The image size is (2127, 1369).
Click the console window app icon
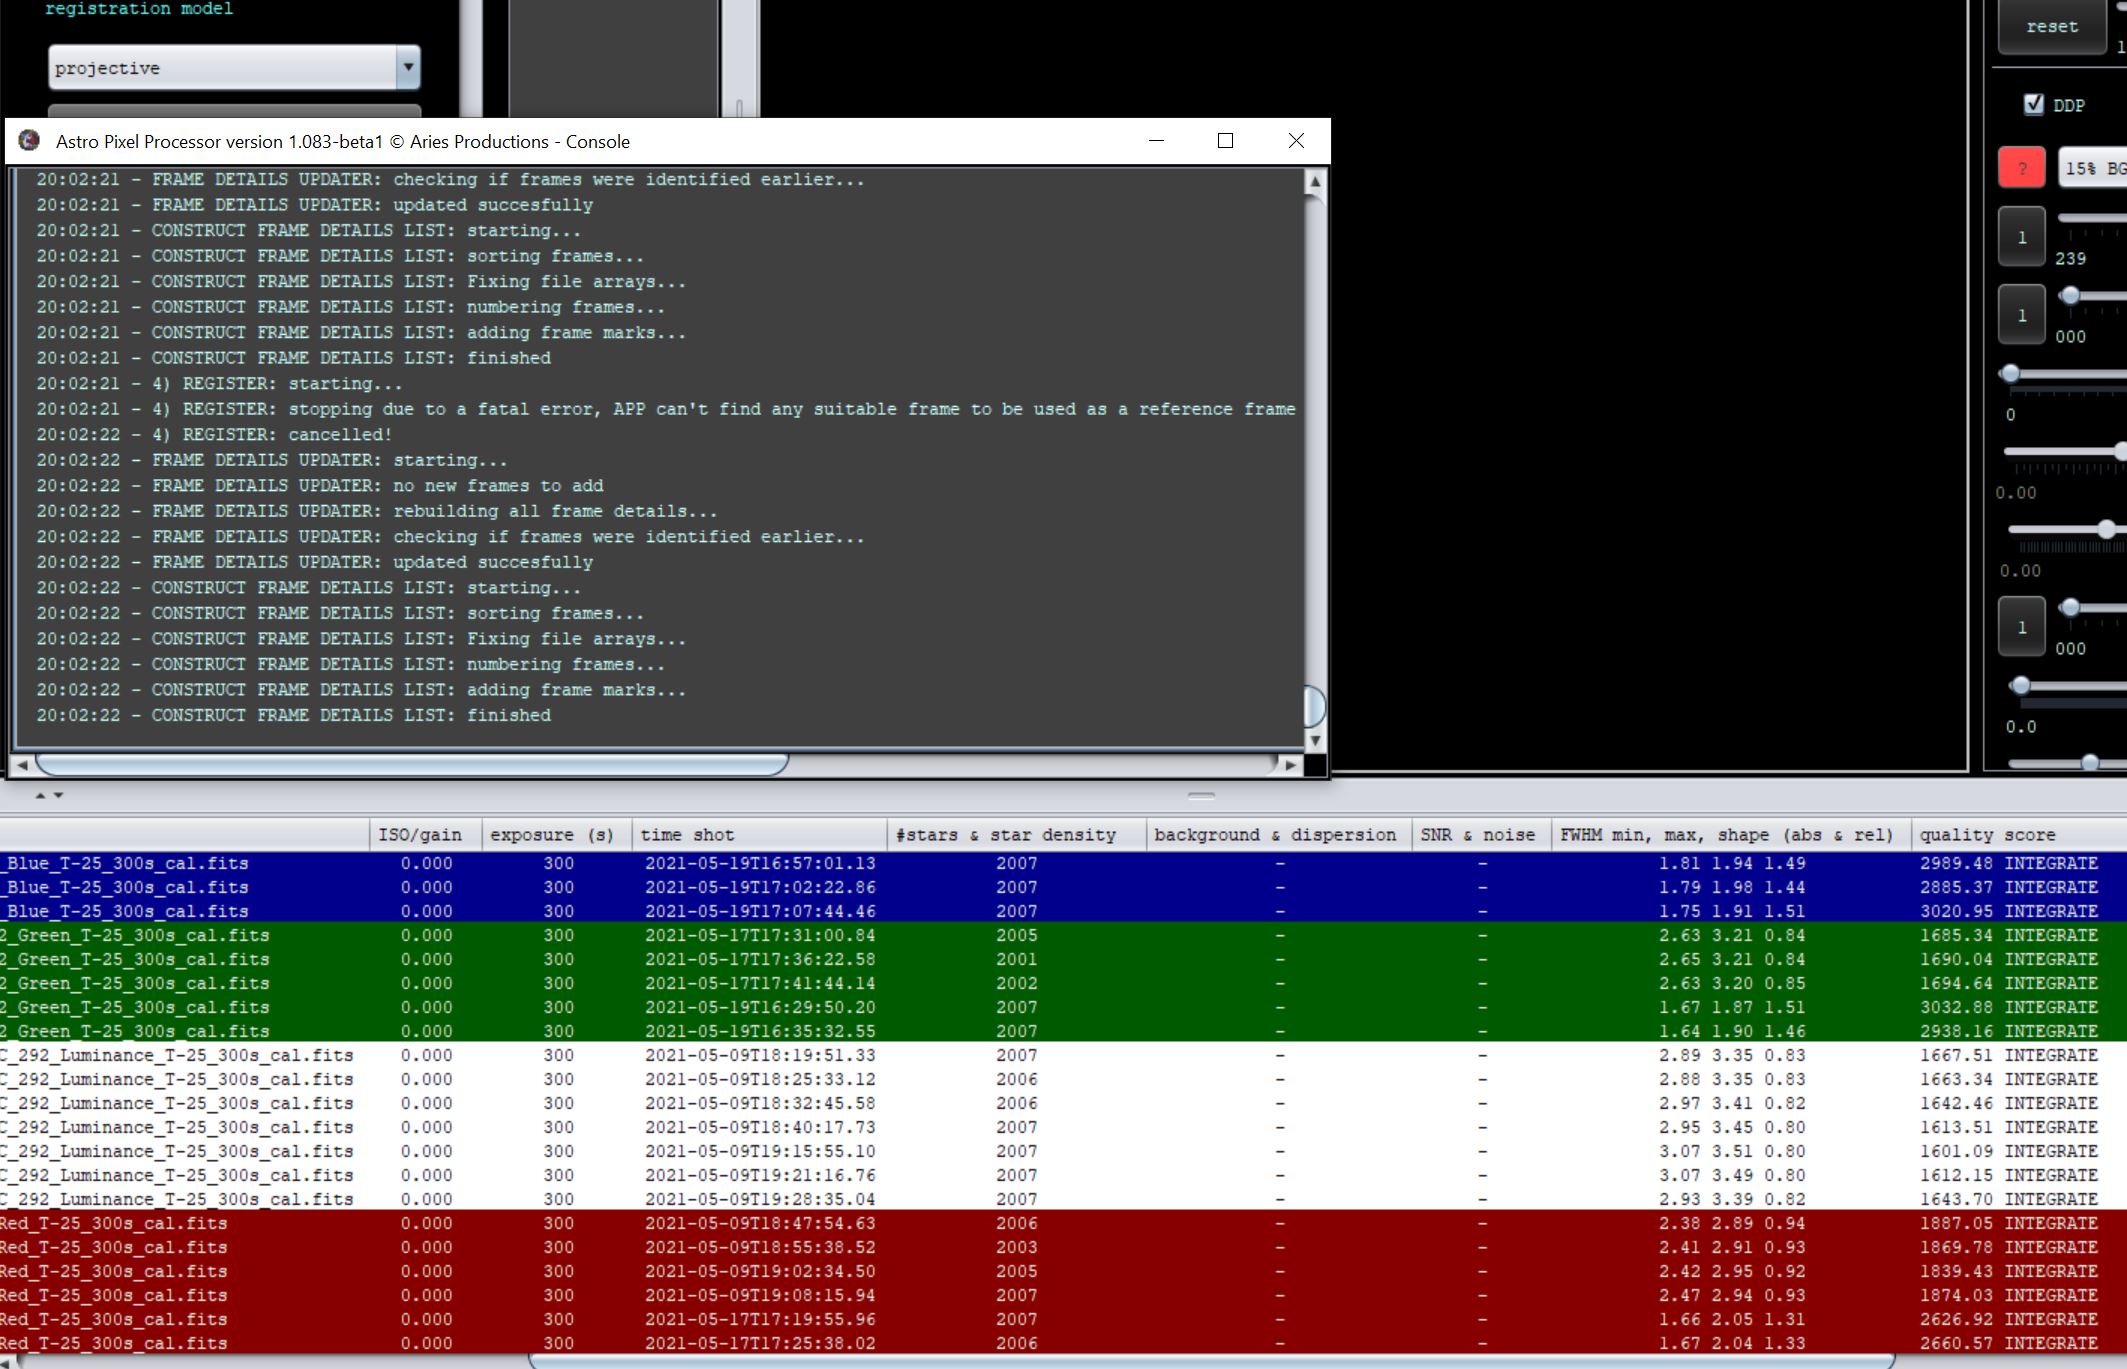(29, 141)
